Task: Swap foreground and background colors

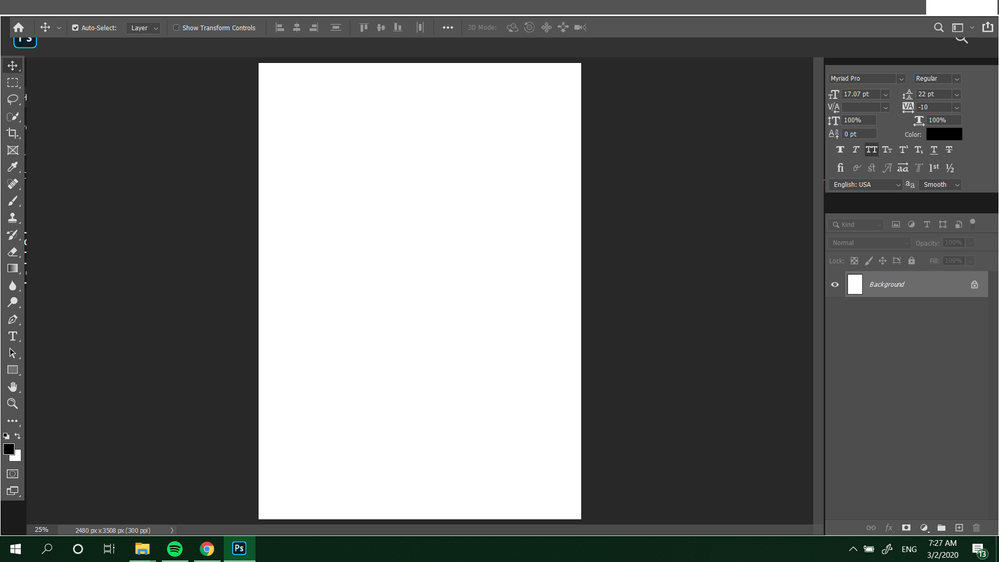Action: tap(18, 436)
